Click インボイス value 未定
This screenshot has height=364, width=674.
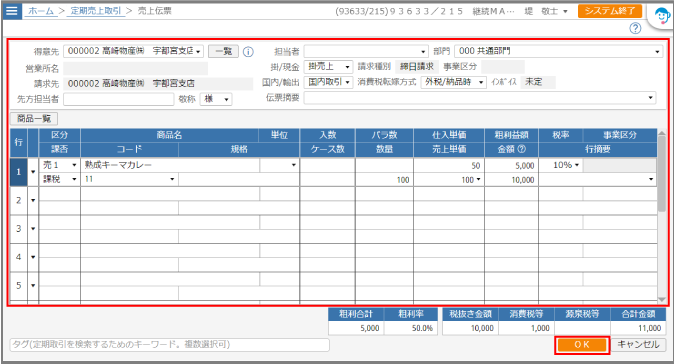pos(538,82)
